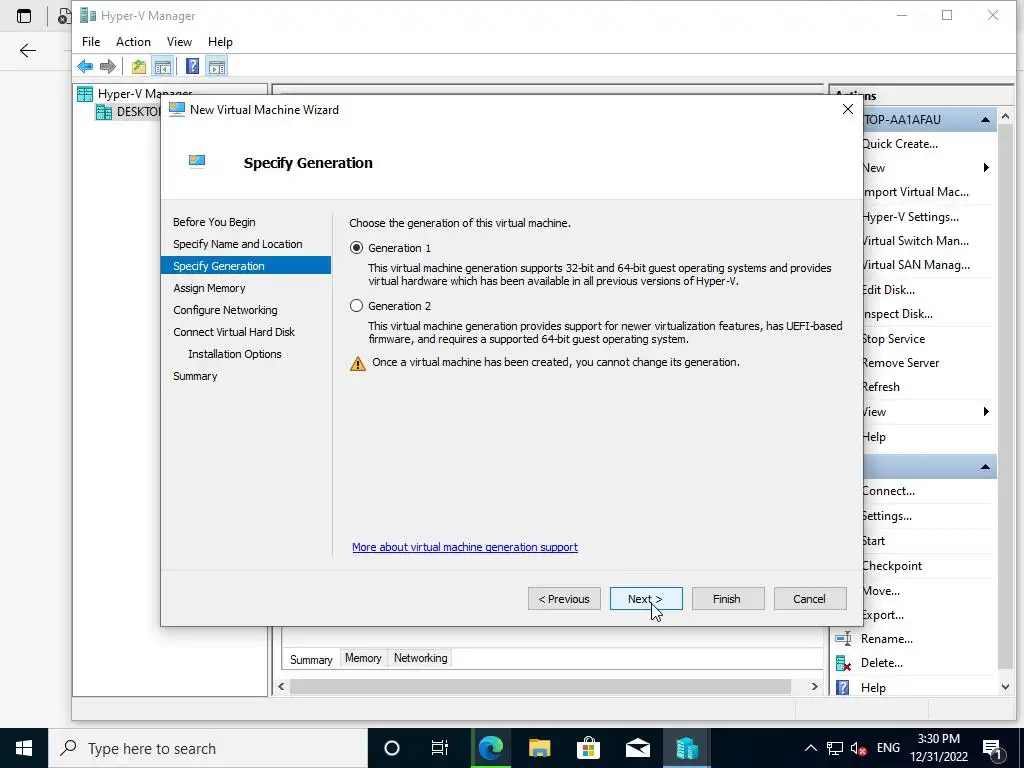
Task: Select the Generation 1 radio button
Action: 357,248
